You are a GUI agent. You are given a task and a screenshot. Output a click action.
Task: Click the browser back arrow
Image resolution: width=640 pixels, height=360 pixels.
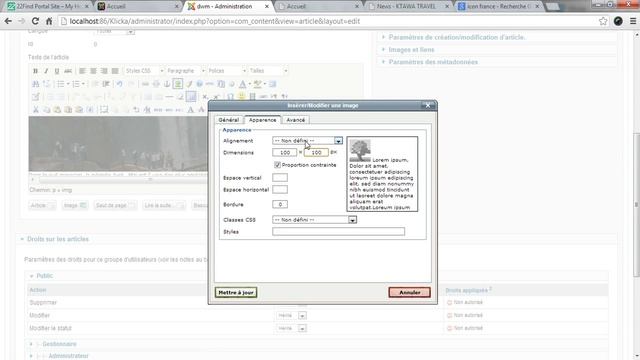pos(8,21)
